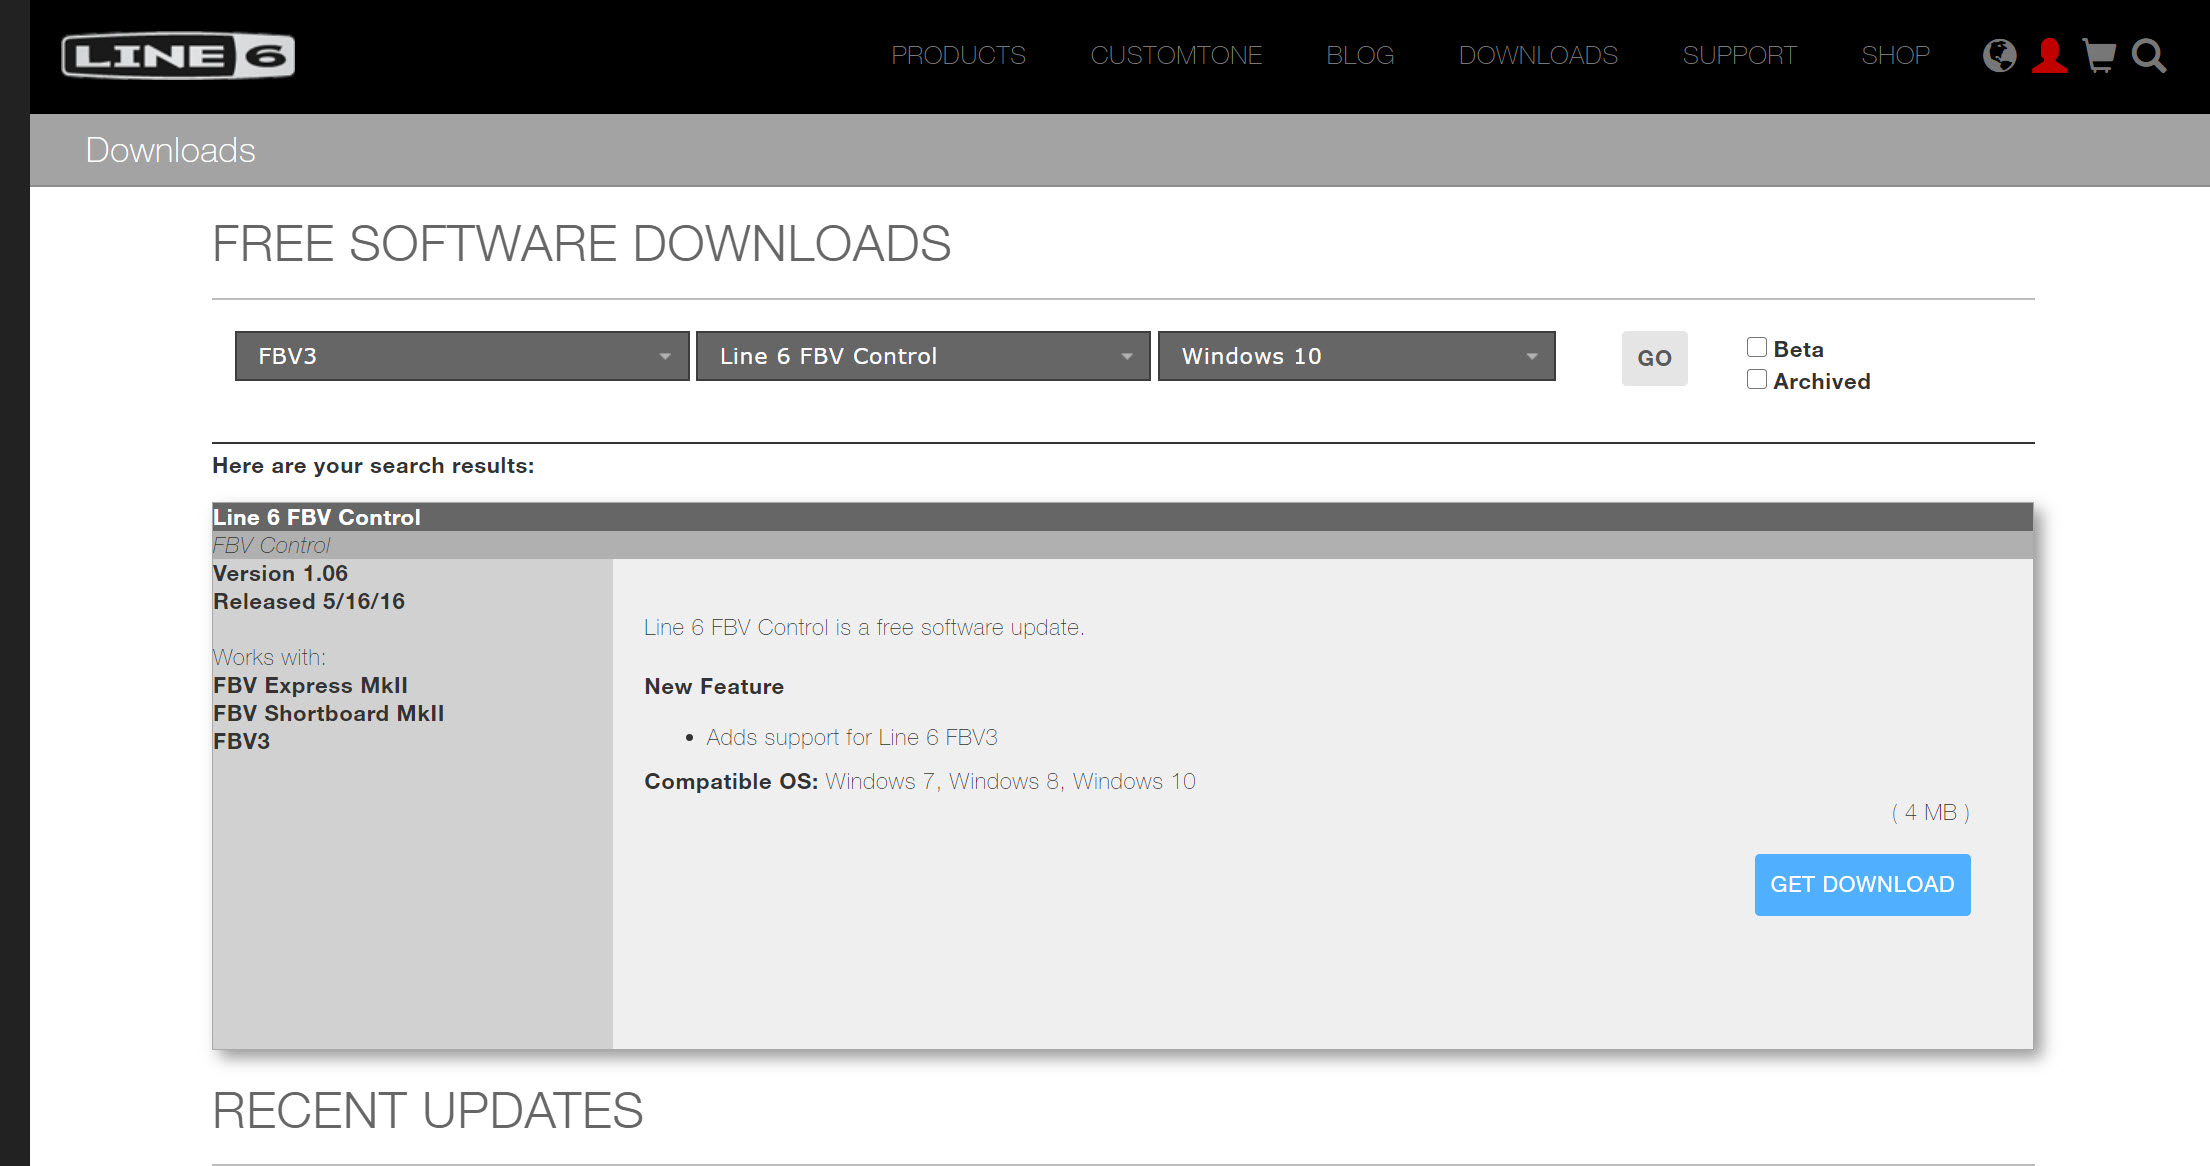
Task: Open the globe language selector icon
Action: point(1999,56)
